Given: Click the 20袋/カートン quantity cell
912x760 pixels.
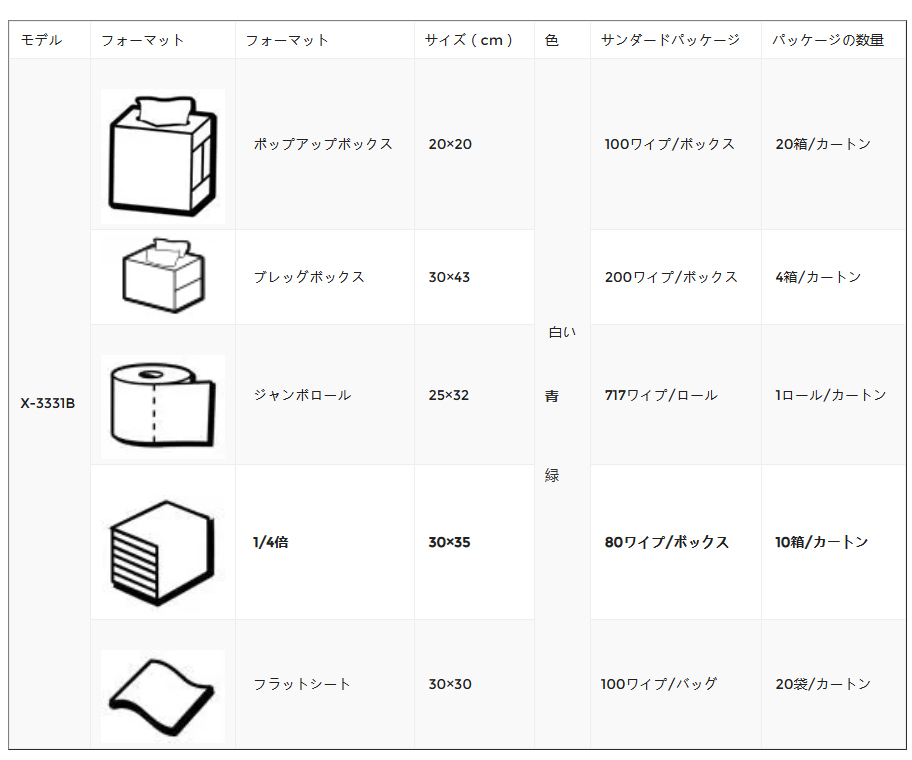Looking at the screenshot, I should pos(822,684).
